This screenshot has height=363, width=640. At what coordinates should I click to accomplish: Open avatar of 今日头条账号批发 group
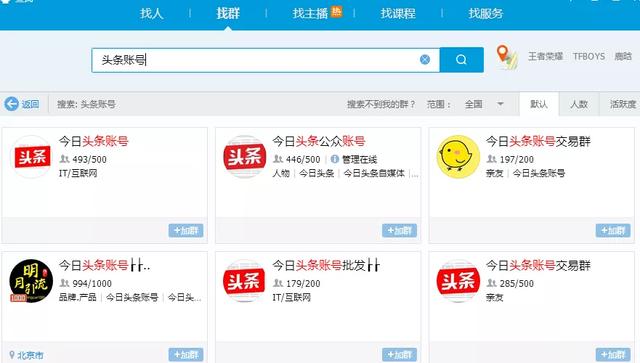click(x=244, y=281)
